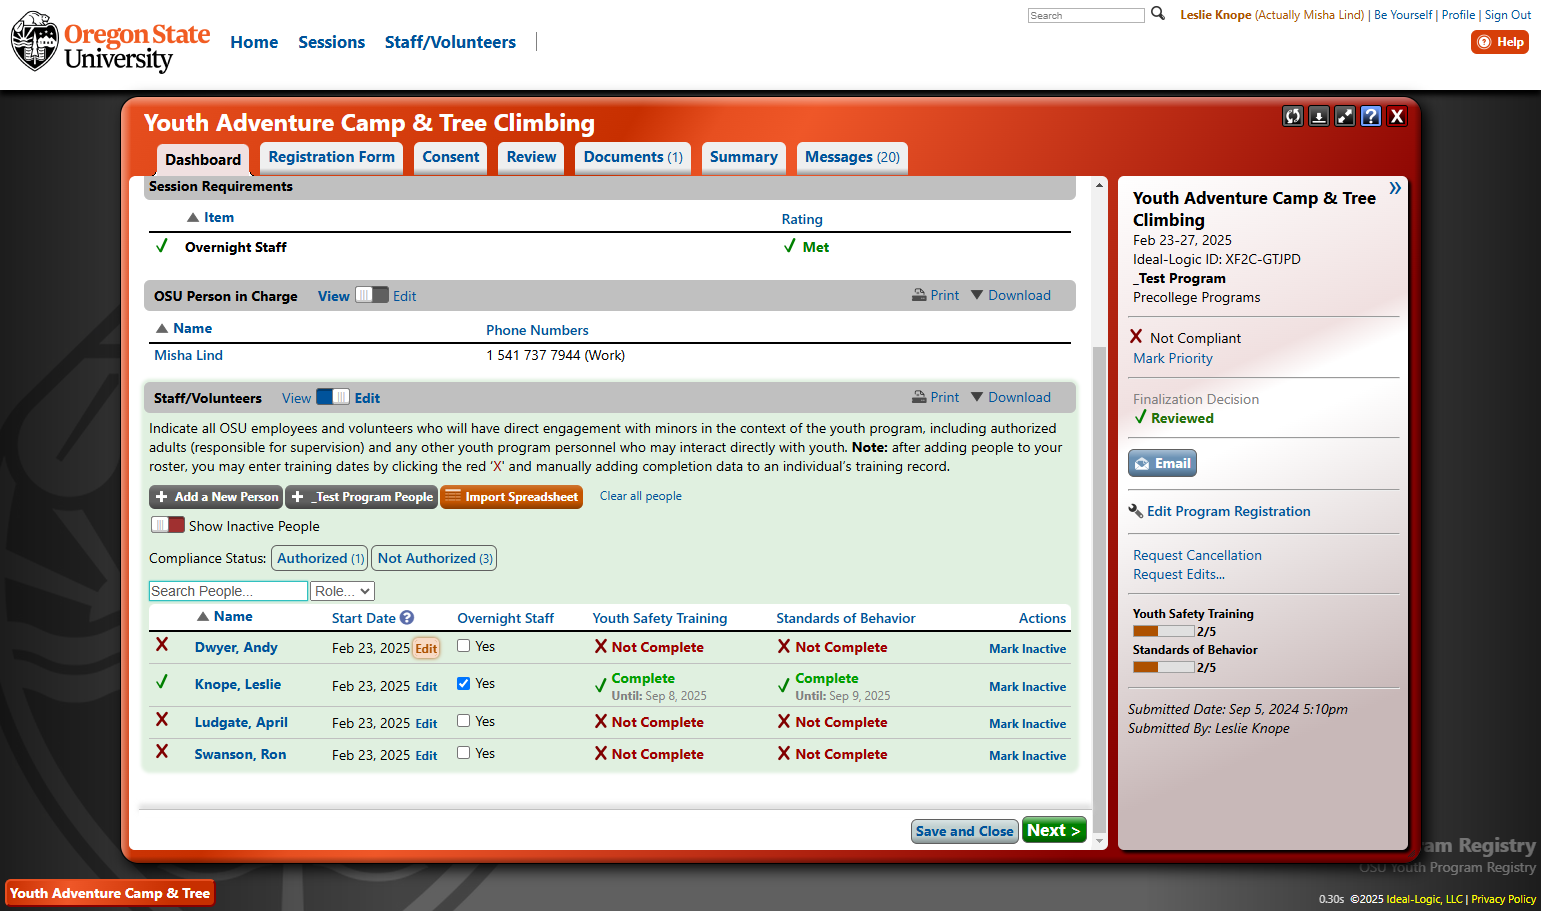Click Standards of Behavior progress bar
This screenshot has height=911, width=1541.
(1164, 667)
